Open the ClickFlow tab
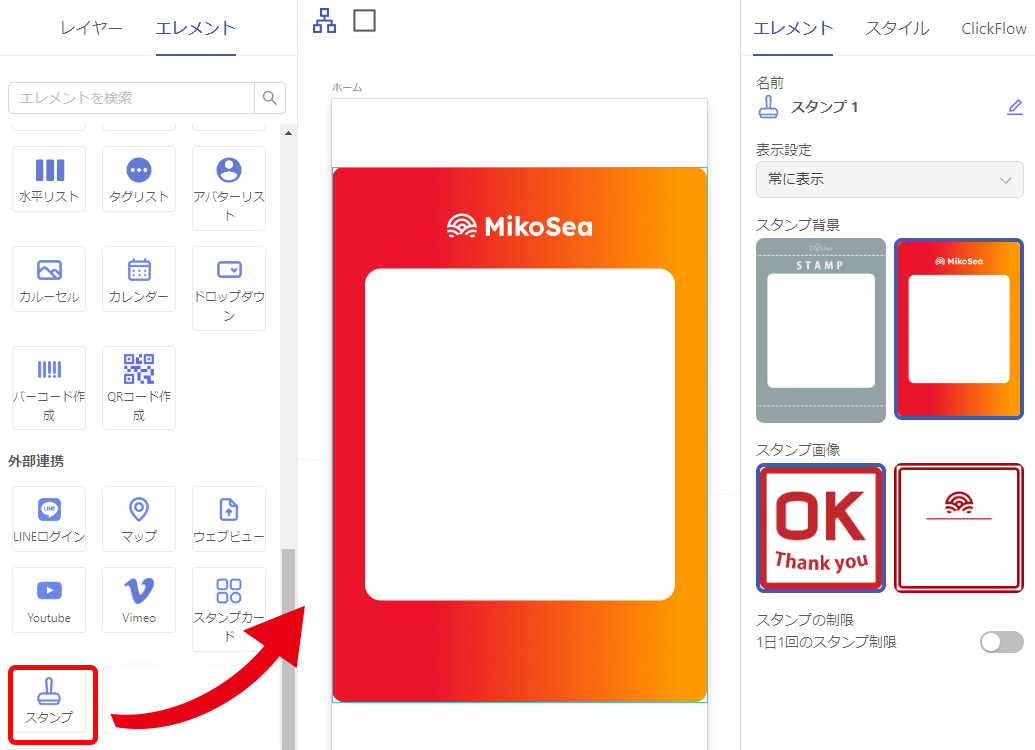 point(993,28)
